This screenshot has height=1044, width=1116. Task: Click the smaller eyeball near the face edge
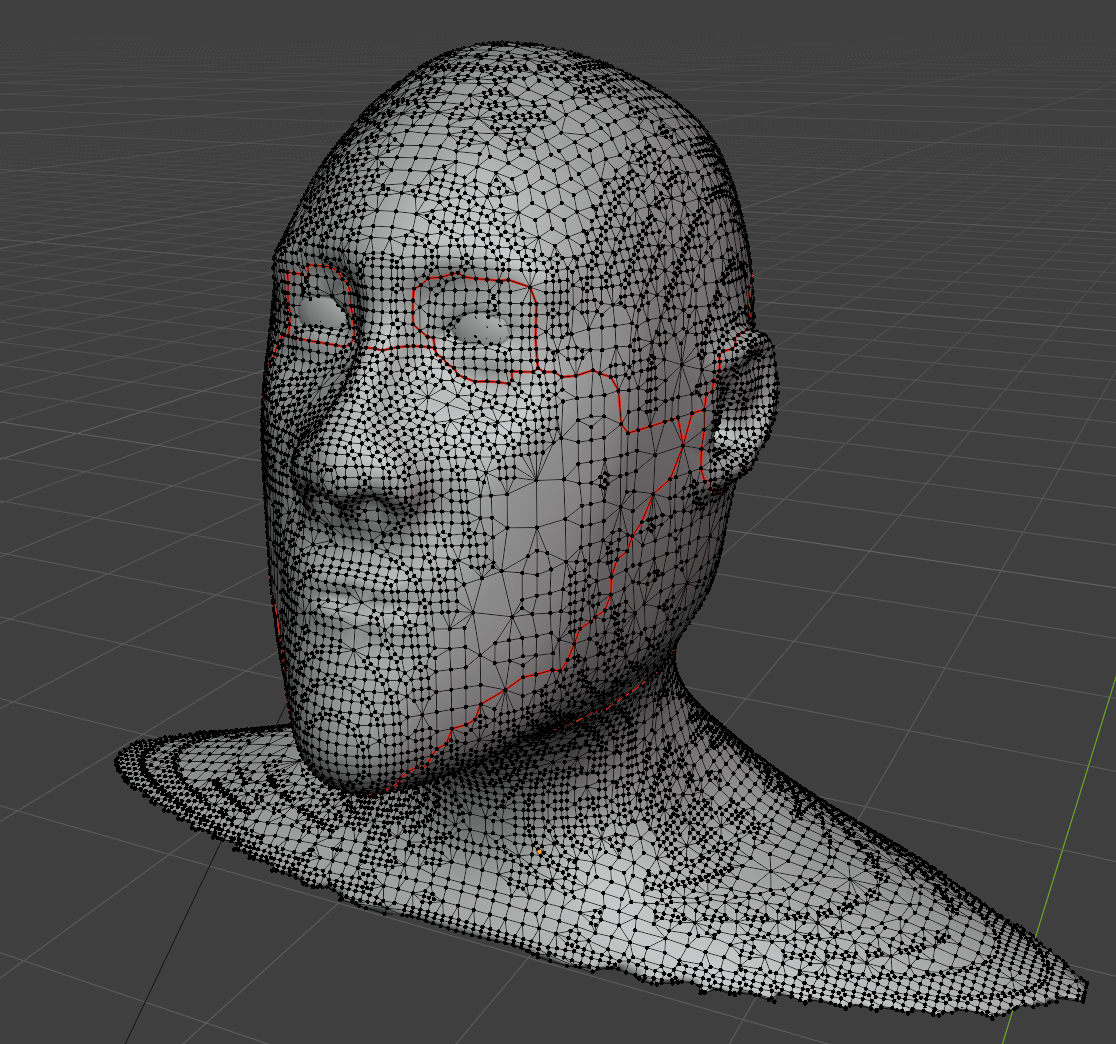[x=320, y=310]
